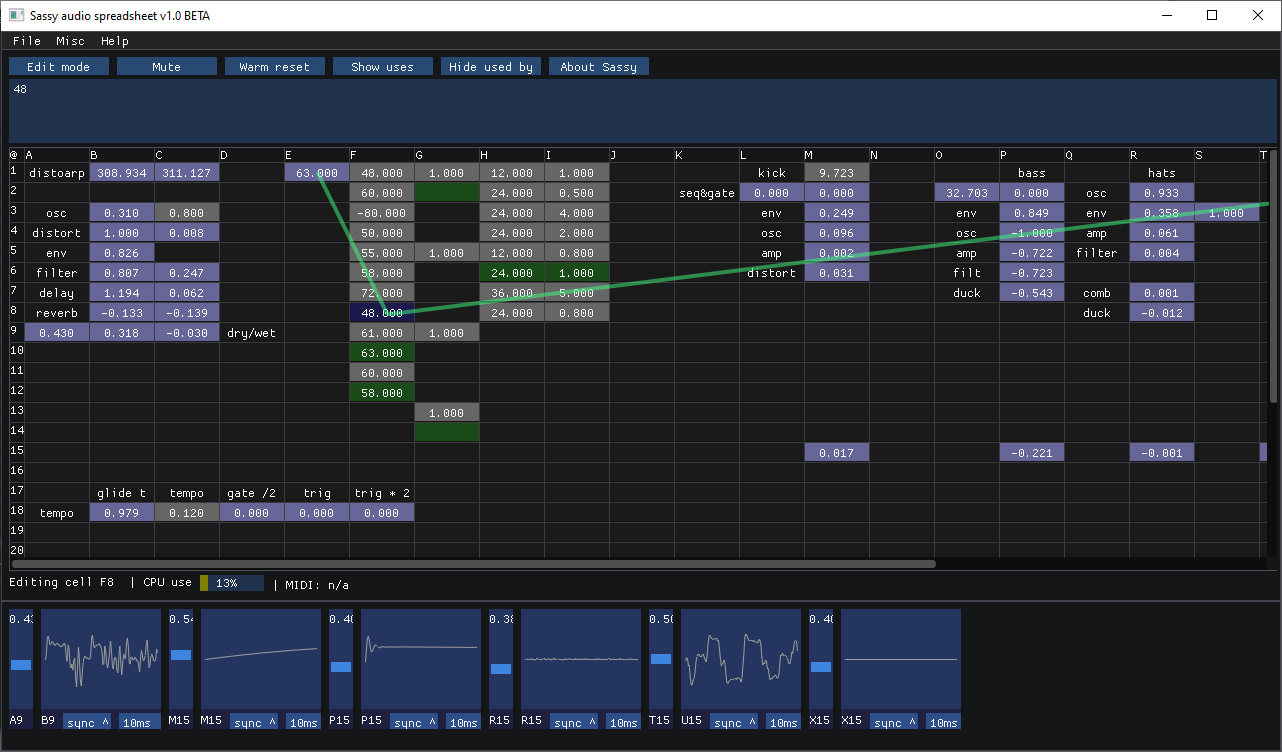Image resolution: width=1282 pixels, height=752 pixels.
Task: Click the horizontal scrollbar below the grid
Action: pyautogui.click(x=470, y=563)
